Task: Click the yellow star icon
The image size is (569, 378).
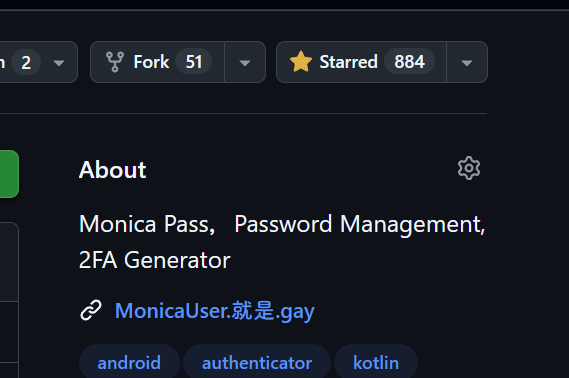Action: [301, 62]
